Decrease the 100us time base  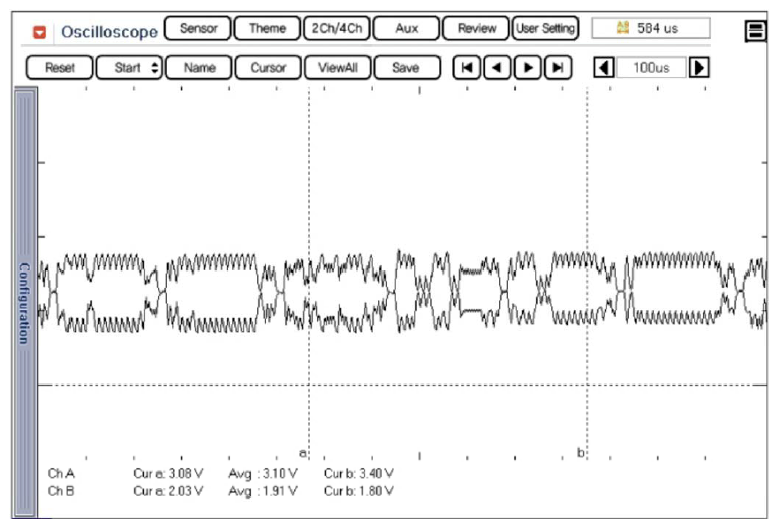(x=604, y=68)
